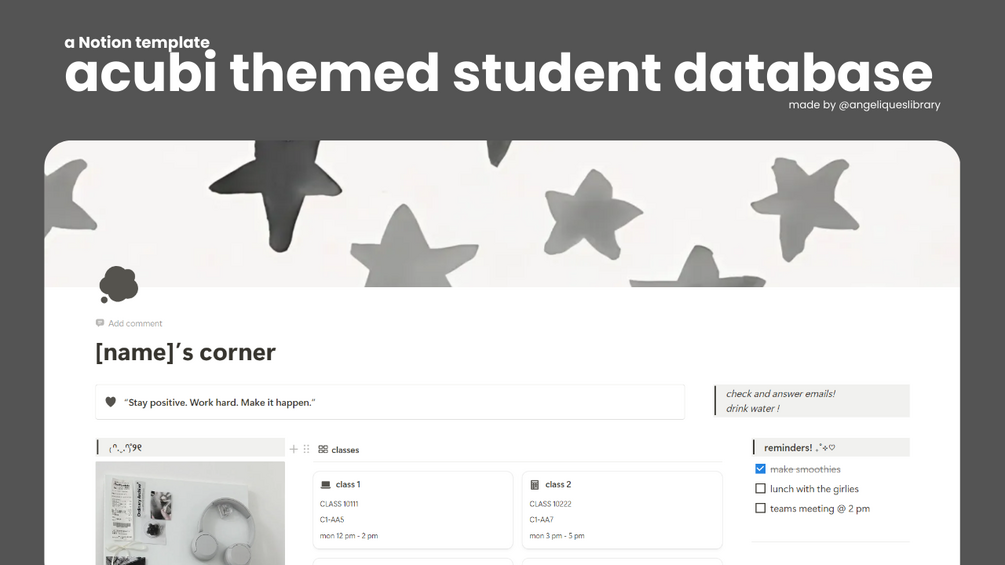Click the plus add-block icon beside classes

pyautogui.click(x=294, y=449)
